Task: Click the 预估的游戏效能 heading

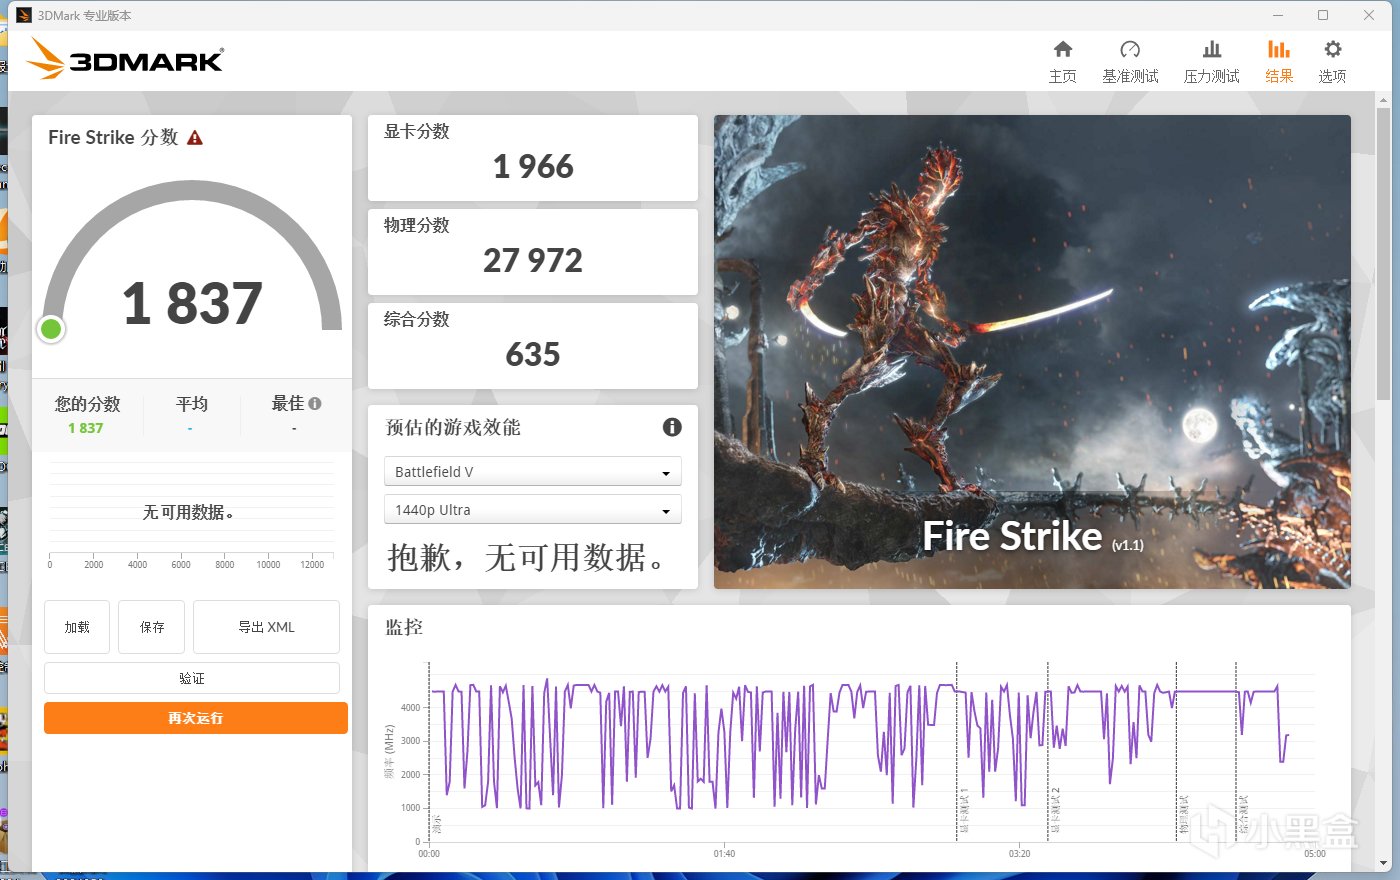Action: (x=453, y=427)
